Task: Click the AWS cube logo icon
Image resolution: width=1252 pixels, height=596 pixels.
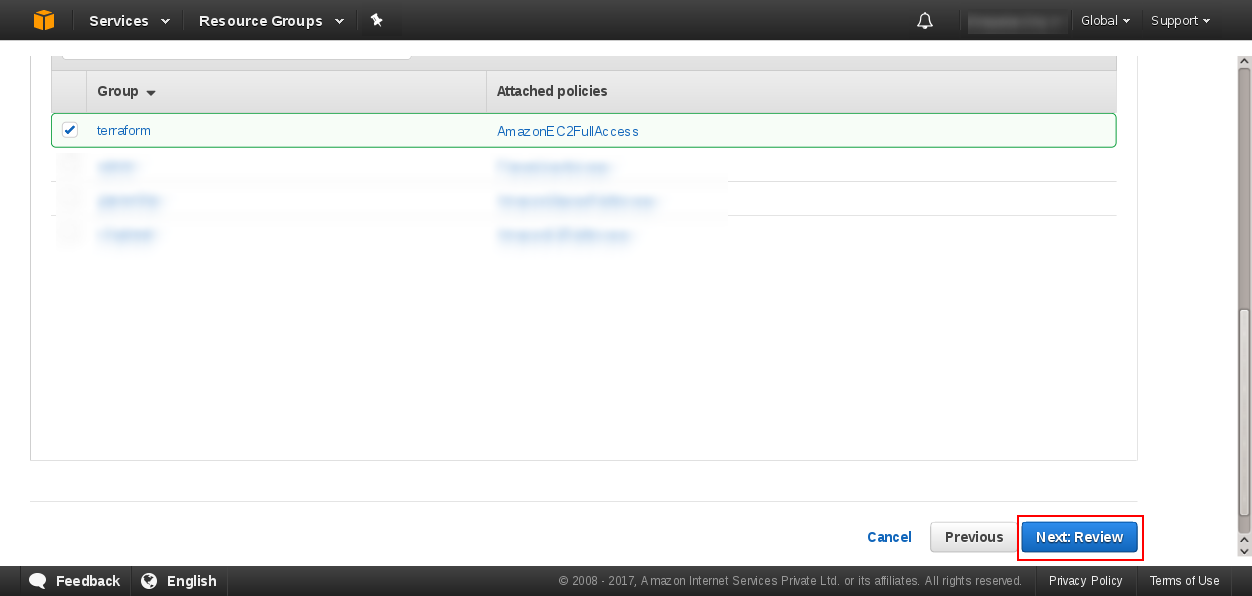Action: tap(44, 20)
